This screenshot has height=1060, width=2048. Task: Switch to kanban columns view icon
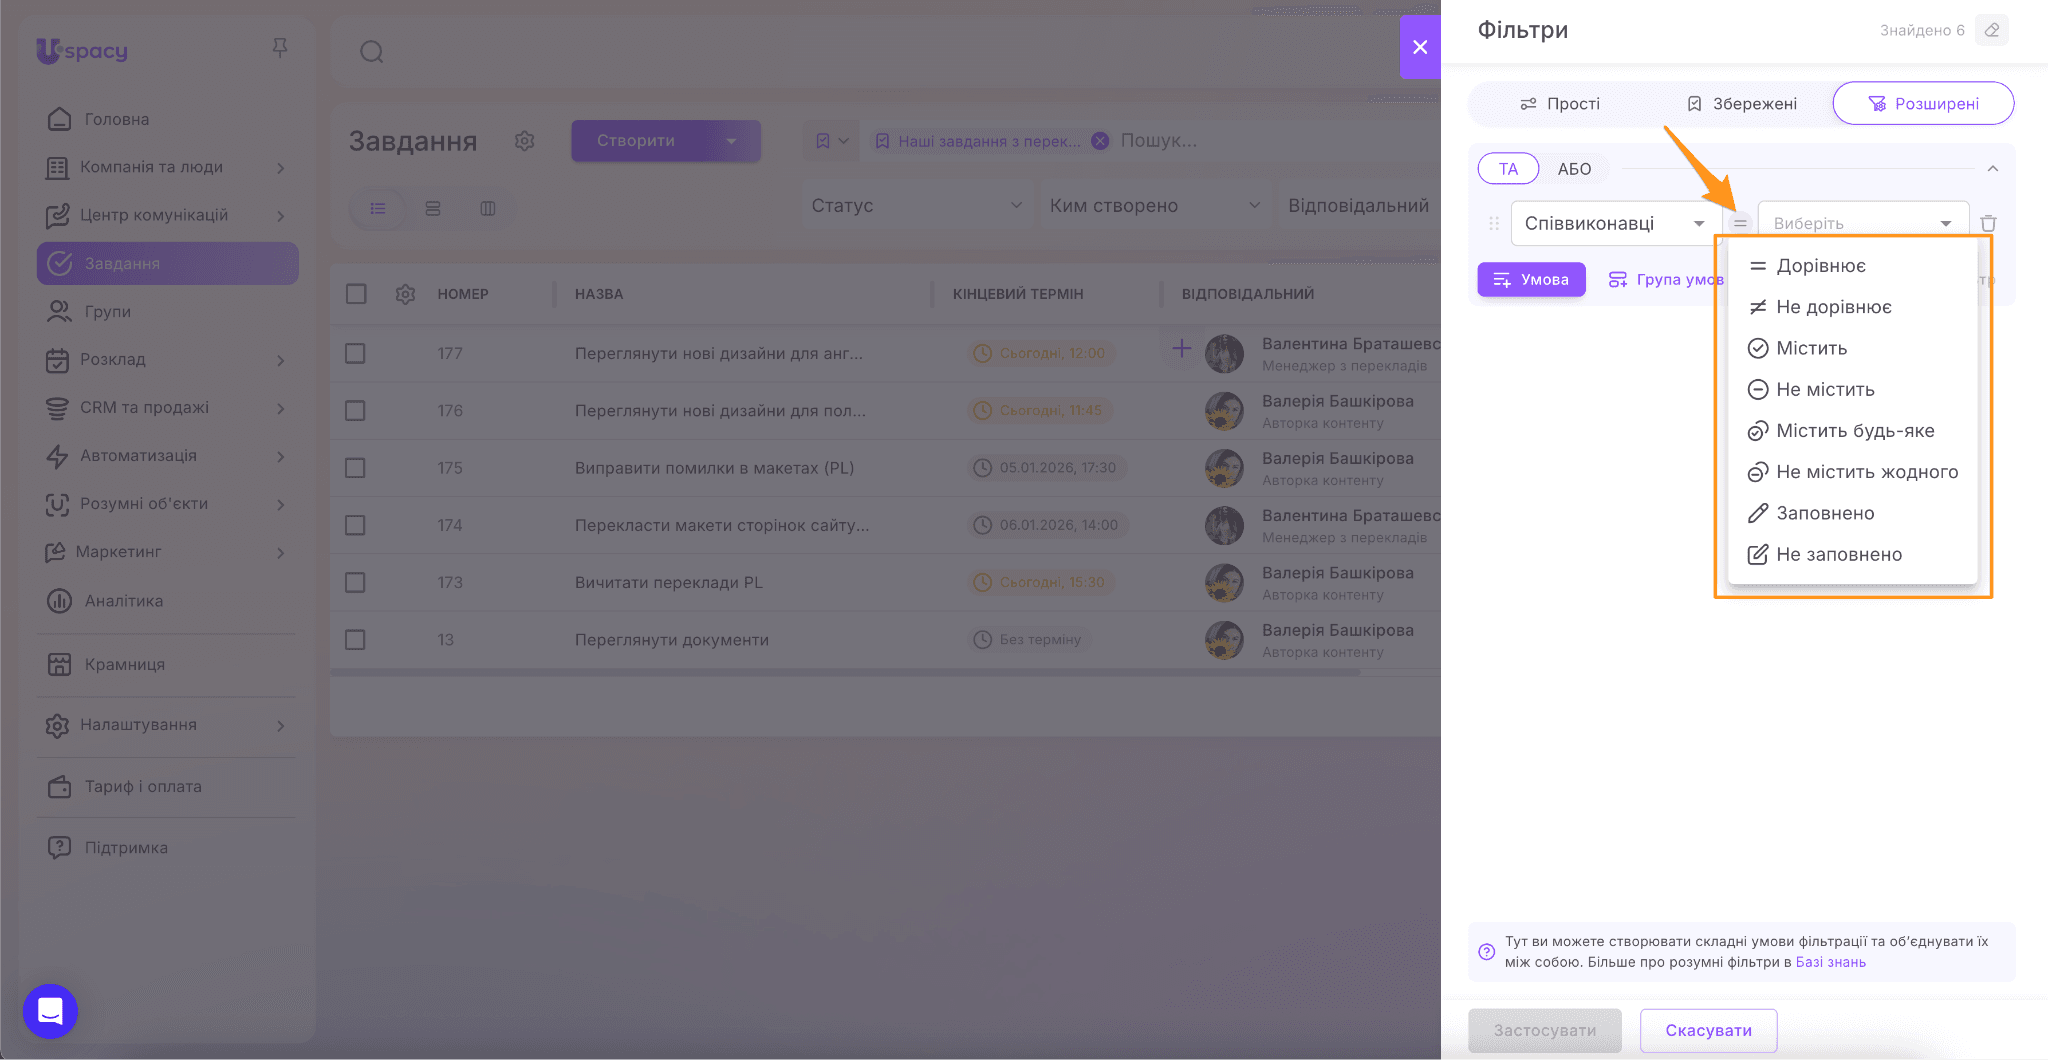(x=488, y=208)
